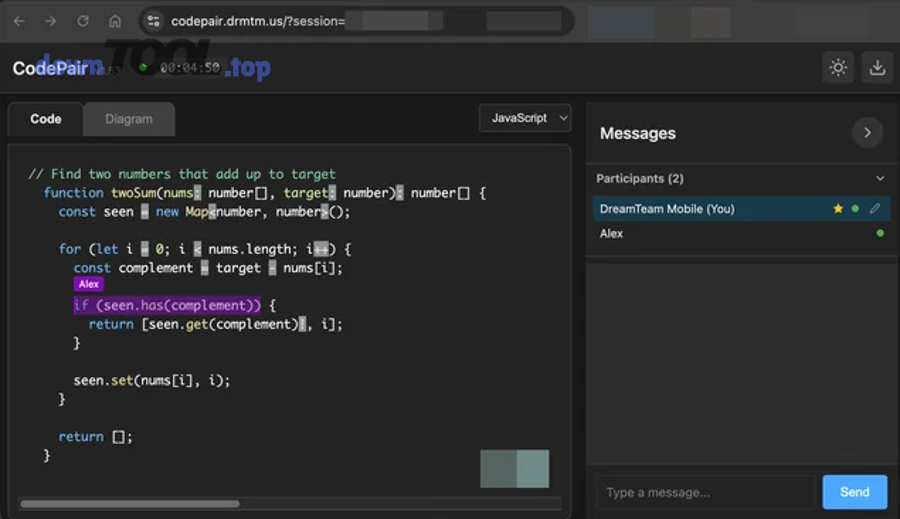Focus the Type a message input field

[x=704, y=492]
